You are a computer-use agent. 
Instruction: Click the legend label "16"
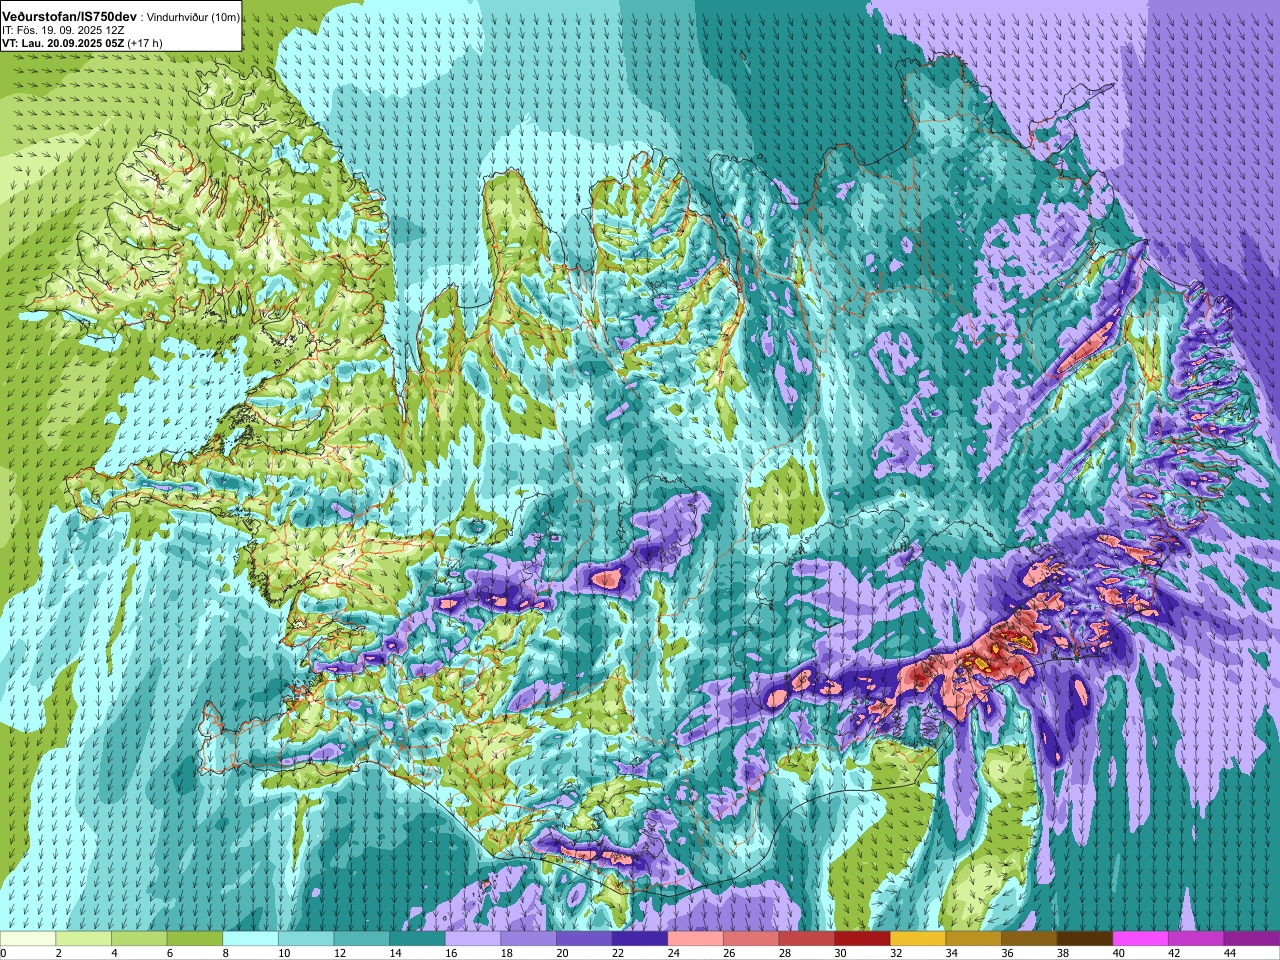point(451,954)
